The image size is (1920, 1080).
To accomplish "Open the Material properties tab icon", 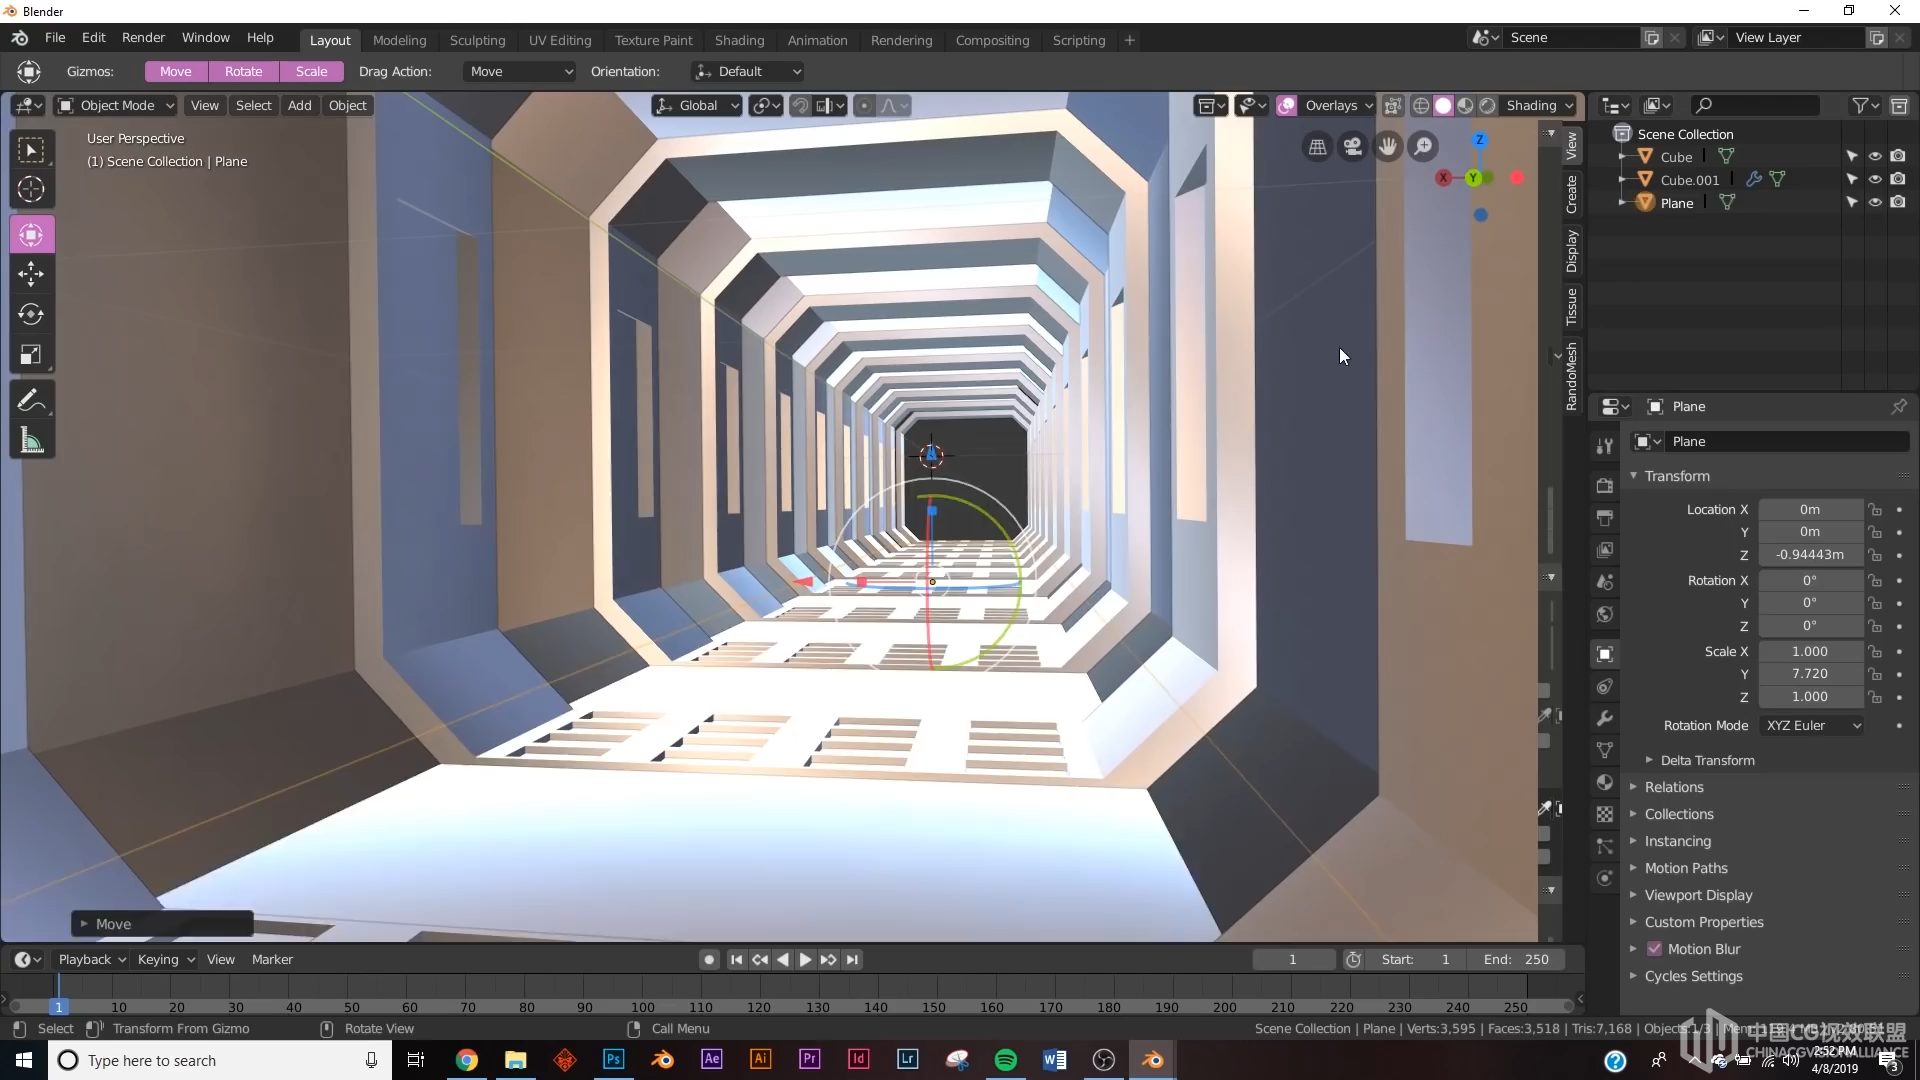I will click(x=1605, y=782).
